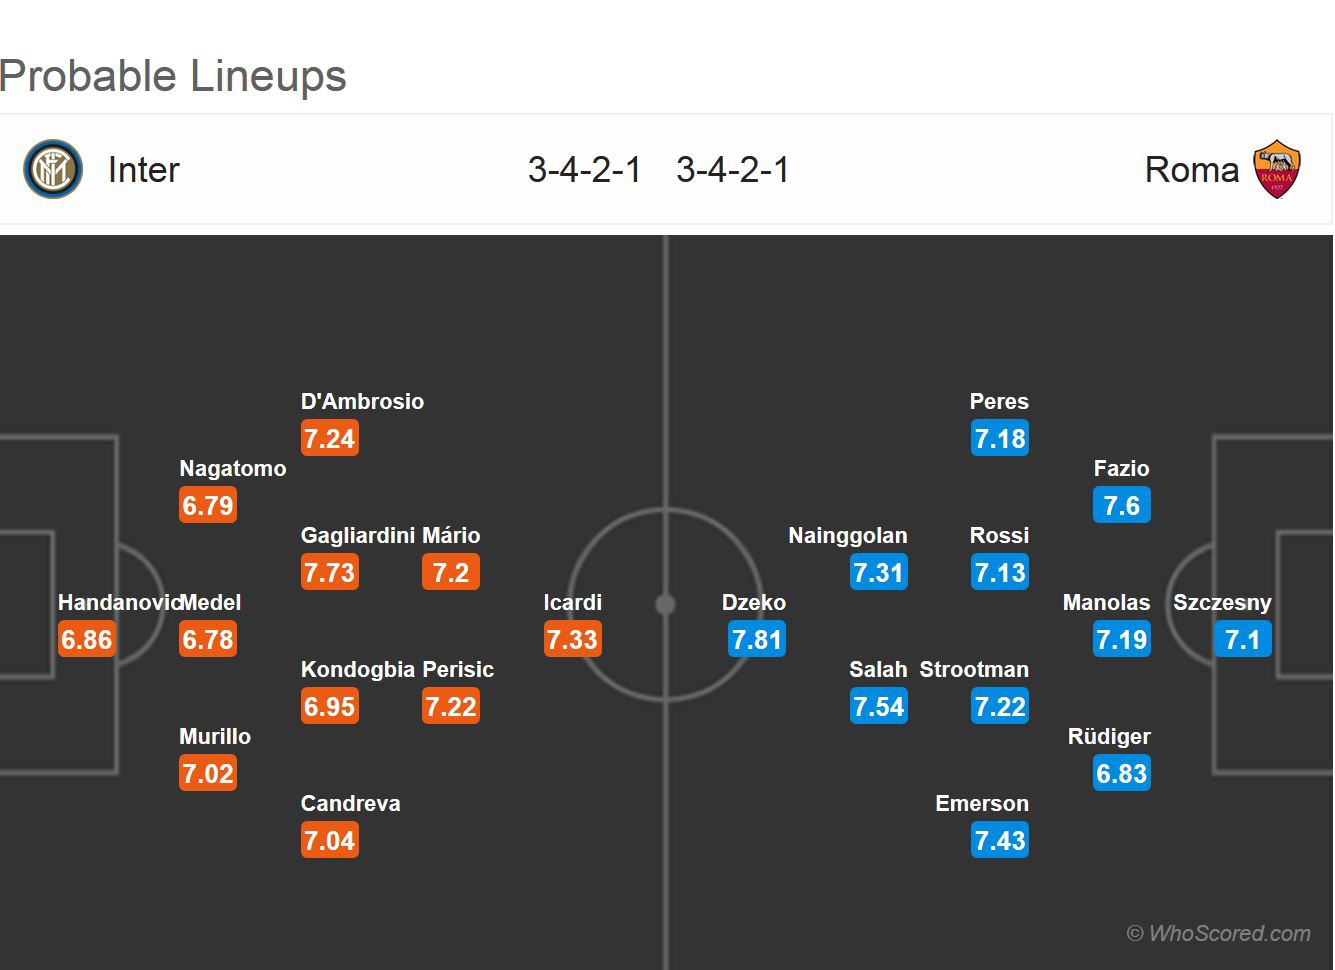The width and height of the screenshot is (1335, 970).
Task: Select Candreva's 7.04 rating badge
Action: click(x=329, y=840)
